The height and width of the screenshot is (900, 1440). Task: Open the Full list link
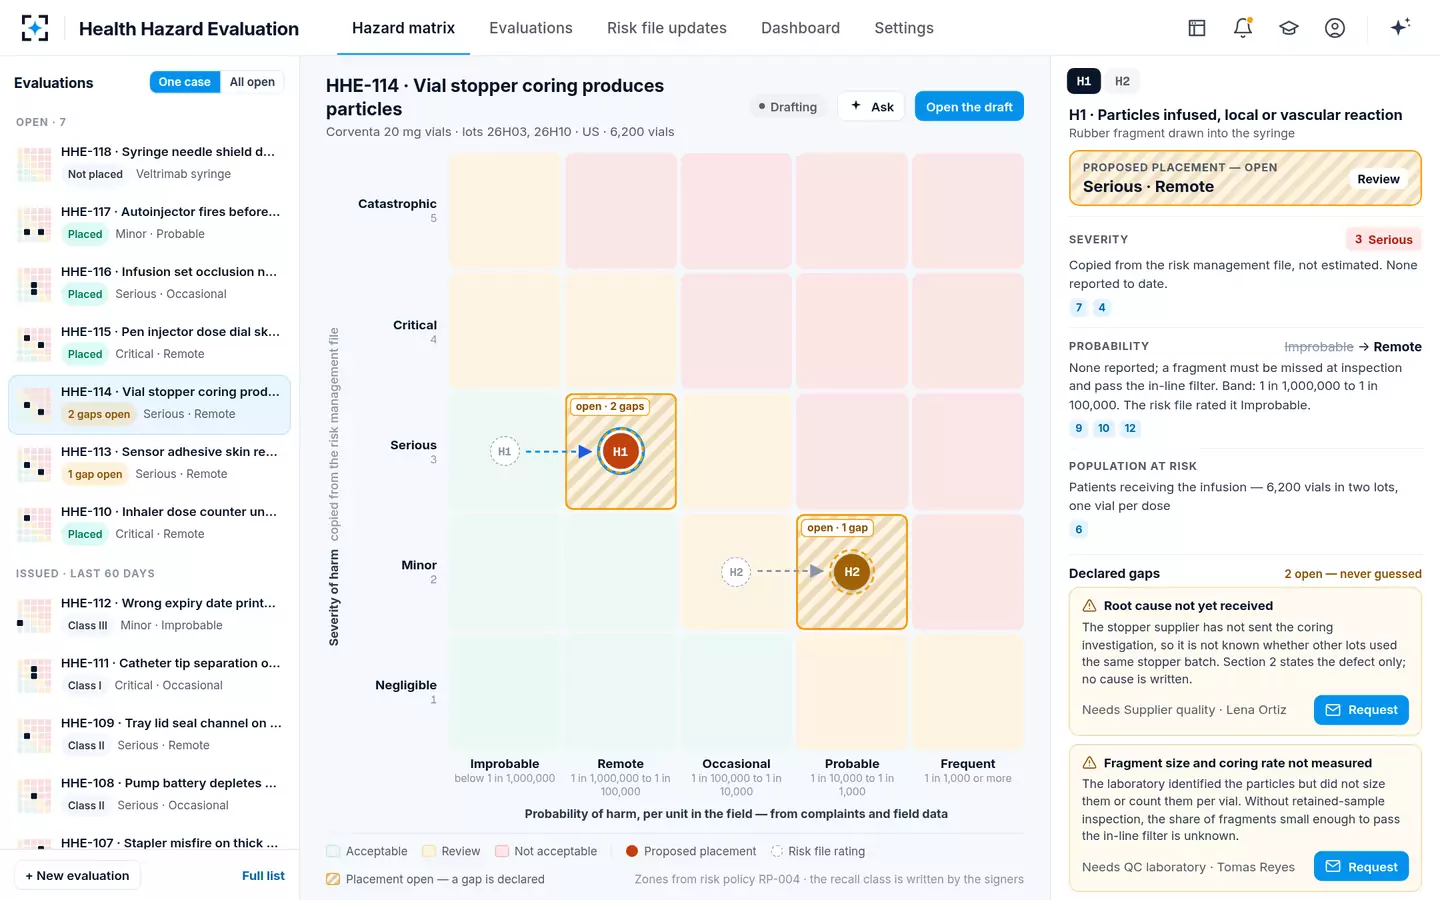263,876
